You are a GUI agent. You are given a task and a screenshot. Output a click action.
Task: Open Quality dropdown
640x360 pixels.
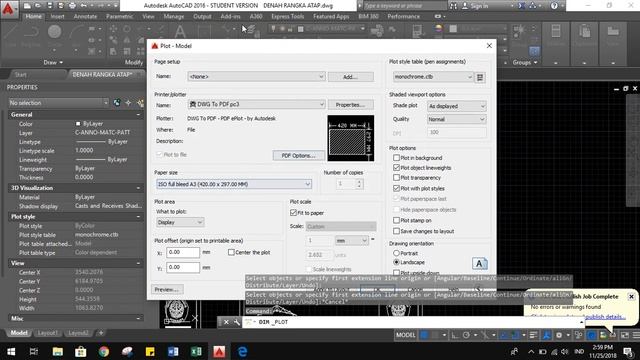457,119
